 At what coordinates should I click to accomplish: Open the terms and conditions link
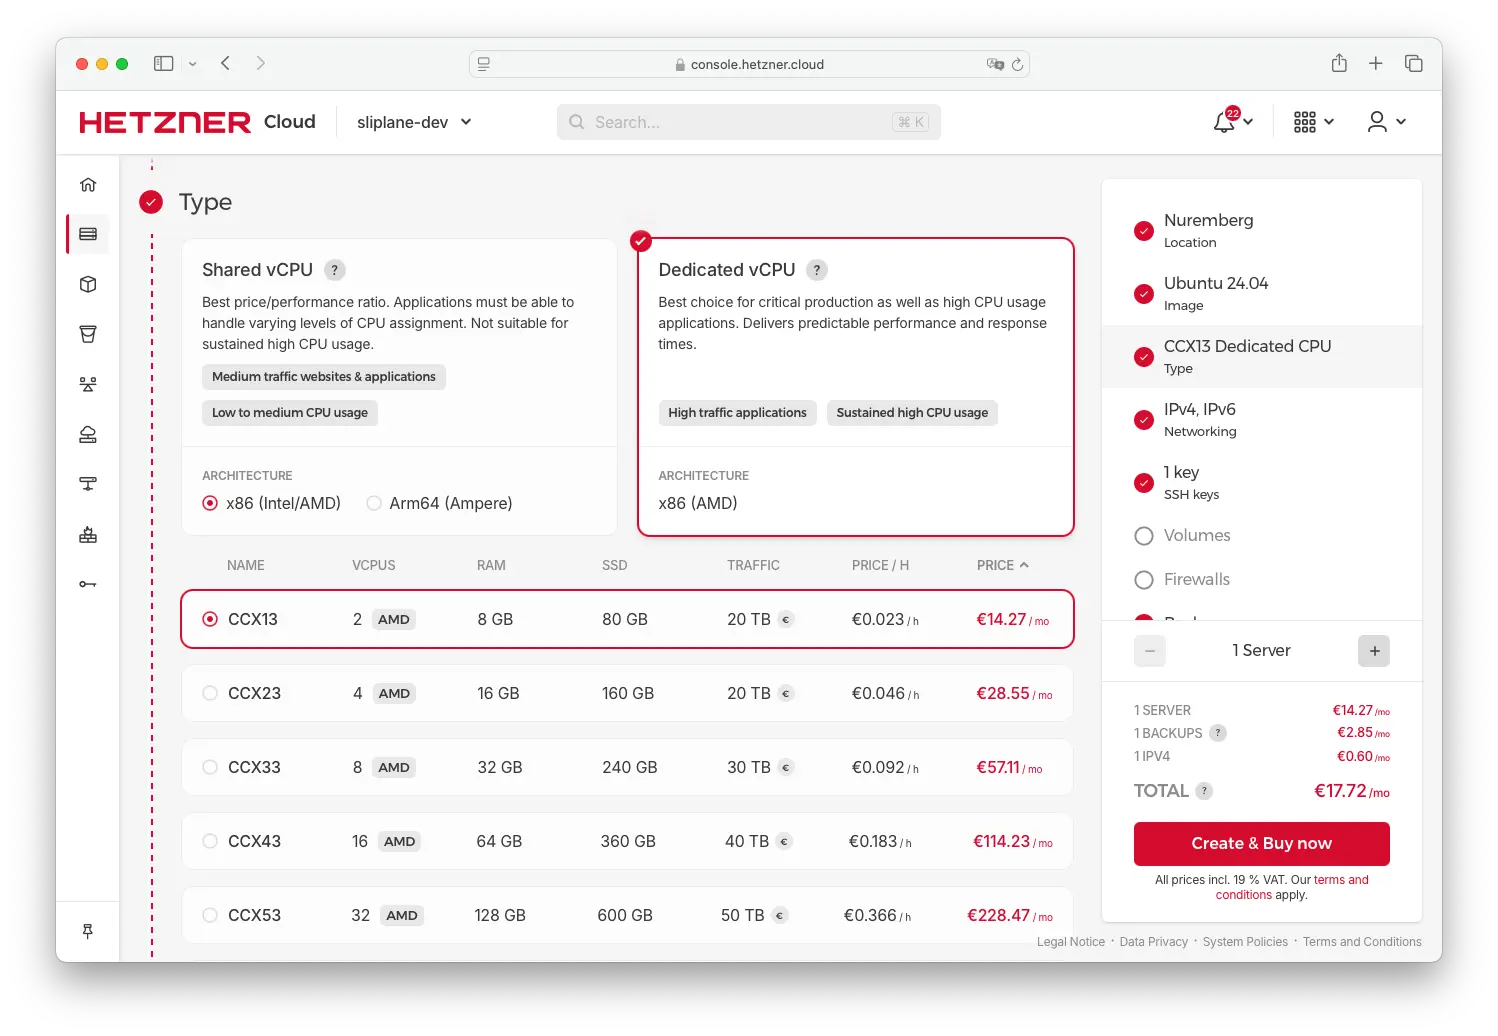(x=1340, y=880)
